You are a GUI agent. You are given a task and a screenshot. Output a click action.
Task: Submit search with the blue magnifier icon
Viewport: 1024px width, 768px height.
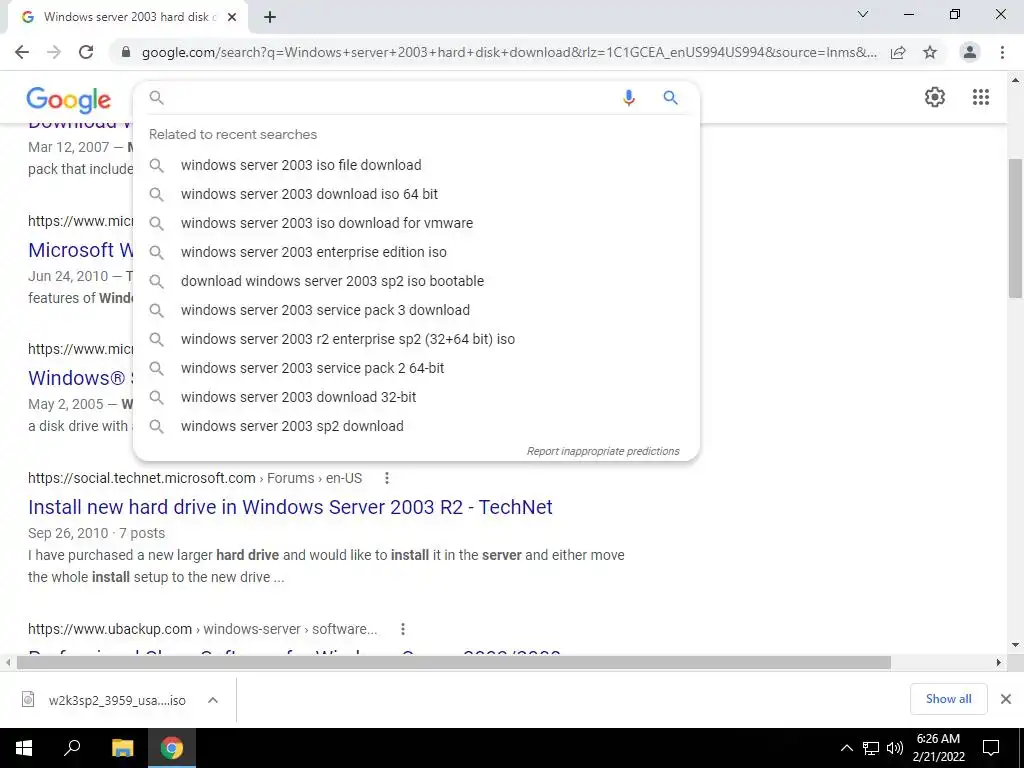click(670, 98)
